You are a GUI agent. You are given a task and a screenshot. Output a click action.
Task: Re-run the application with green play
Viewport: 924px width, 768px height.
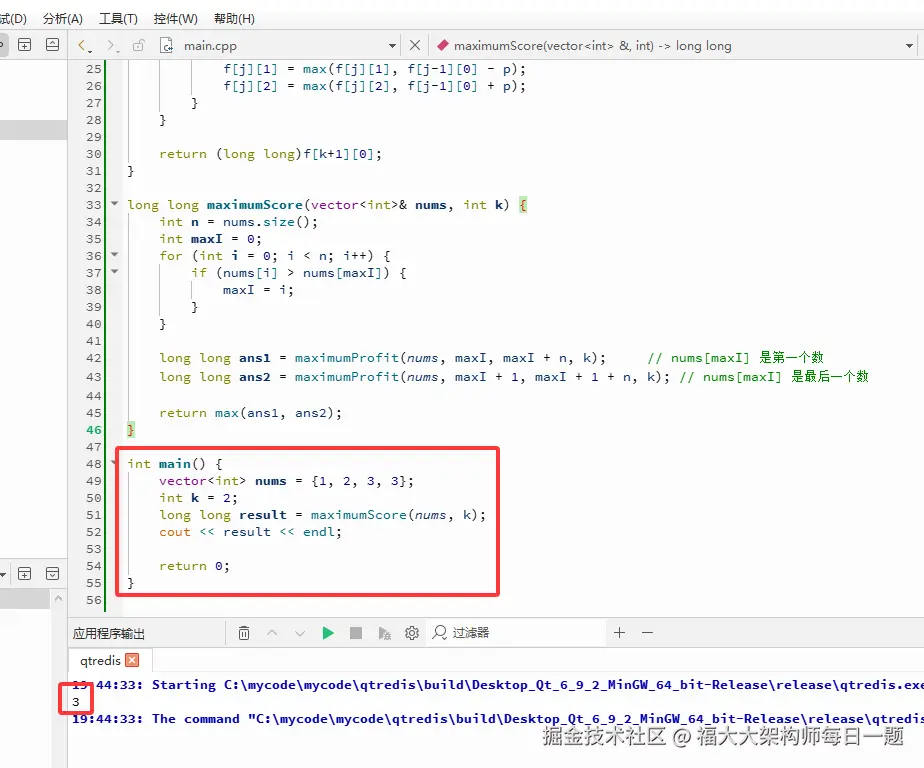pos(328,633)
